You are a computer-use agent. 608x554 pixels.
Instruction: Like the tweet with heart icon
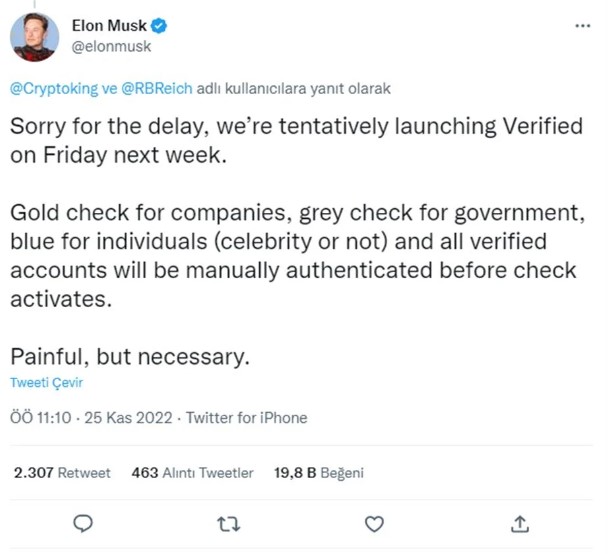coord(374,523)
